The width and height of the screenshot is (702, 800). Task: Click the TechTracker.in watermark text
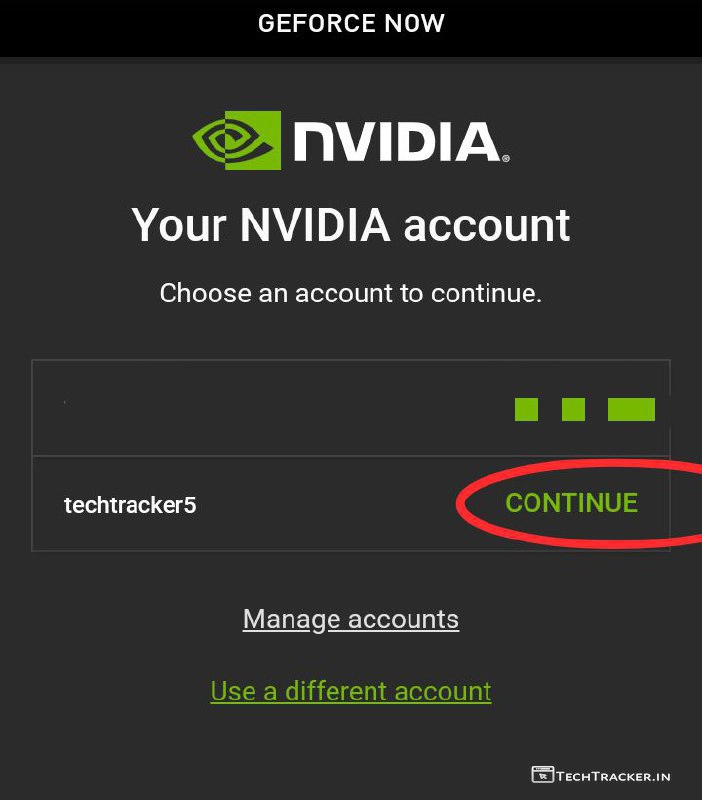614,775
